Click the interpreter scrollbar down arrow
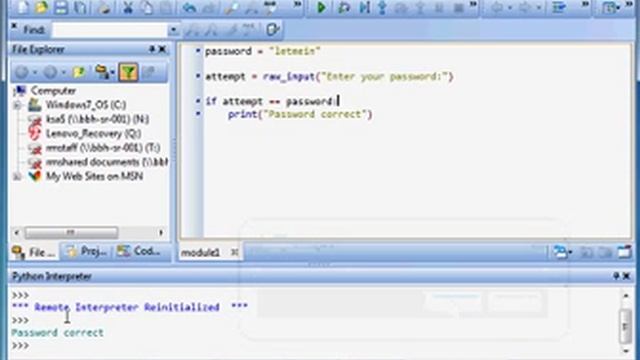This screenshot has height=360, width=640. click(x=626, y=351)
